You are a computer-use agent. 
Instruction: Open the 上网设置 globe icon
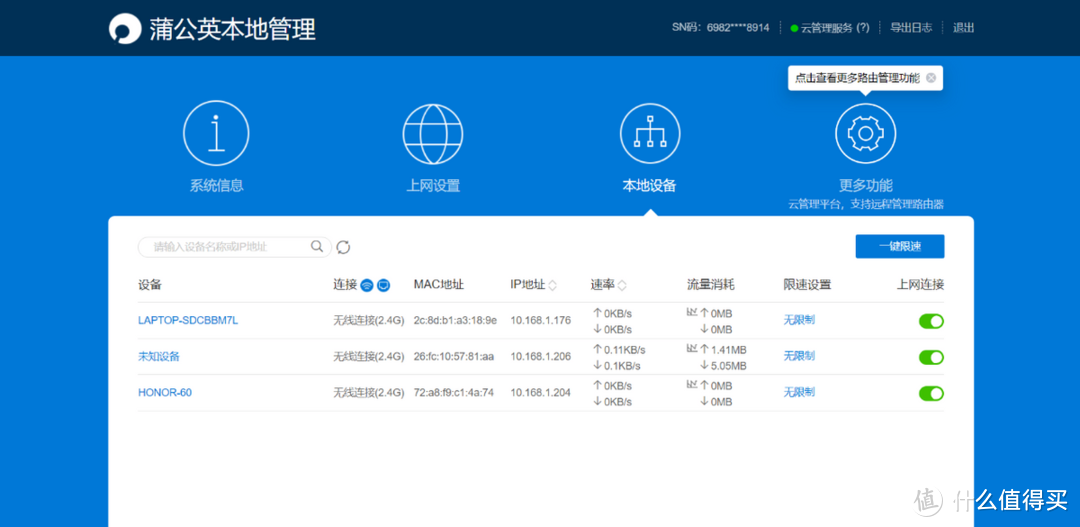pyautogui.click(x=433, y=134)
